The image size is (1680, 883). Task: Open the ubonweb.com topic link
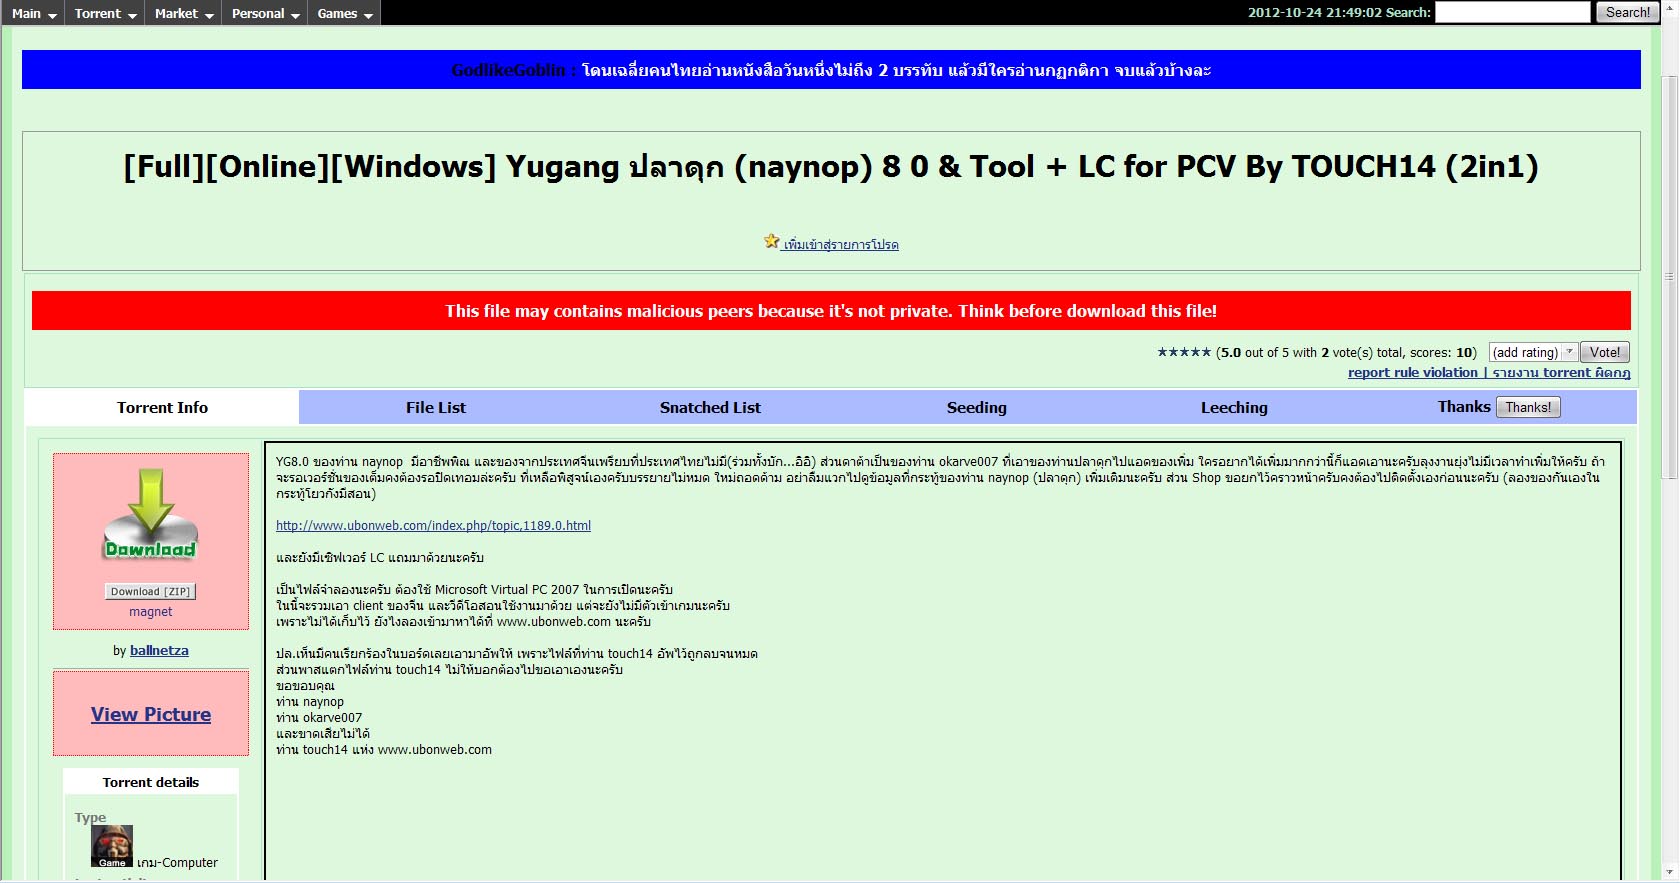[x=433, y=525]
